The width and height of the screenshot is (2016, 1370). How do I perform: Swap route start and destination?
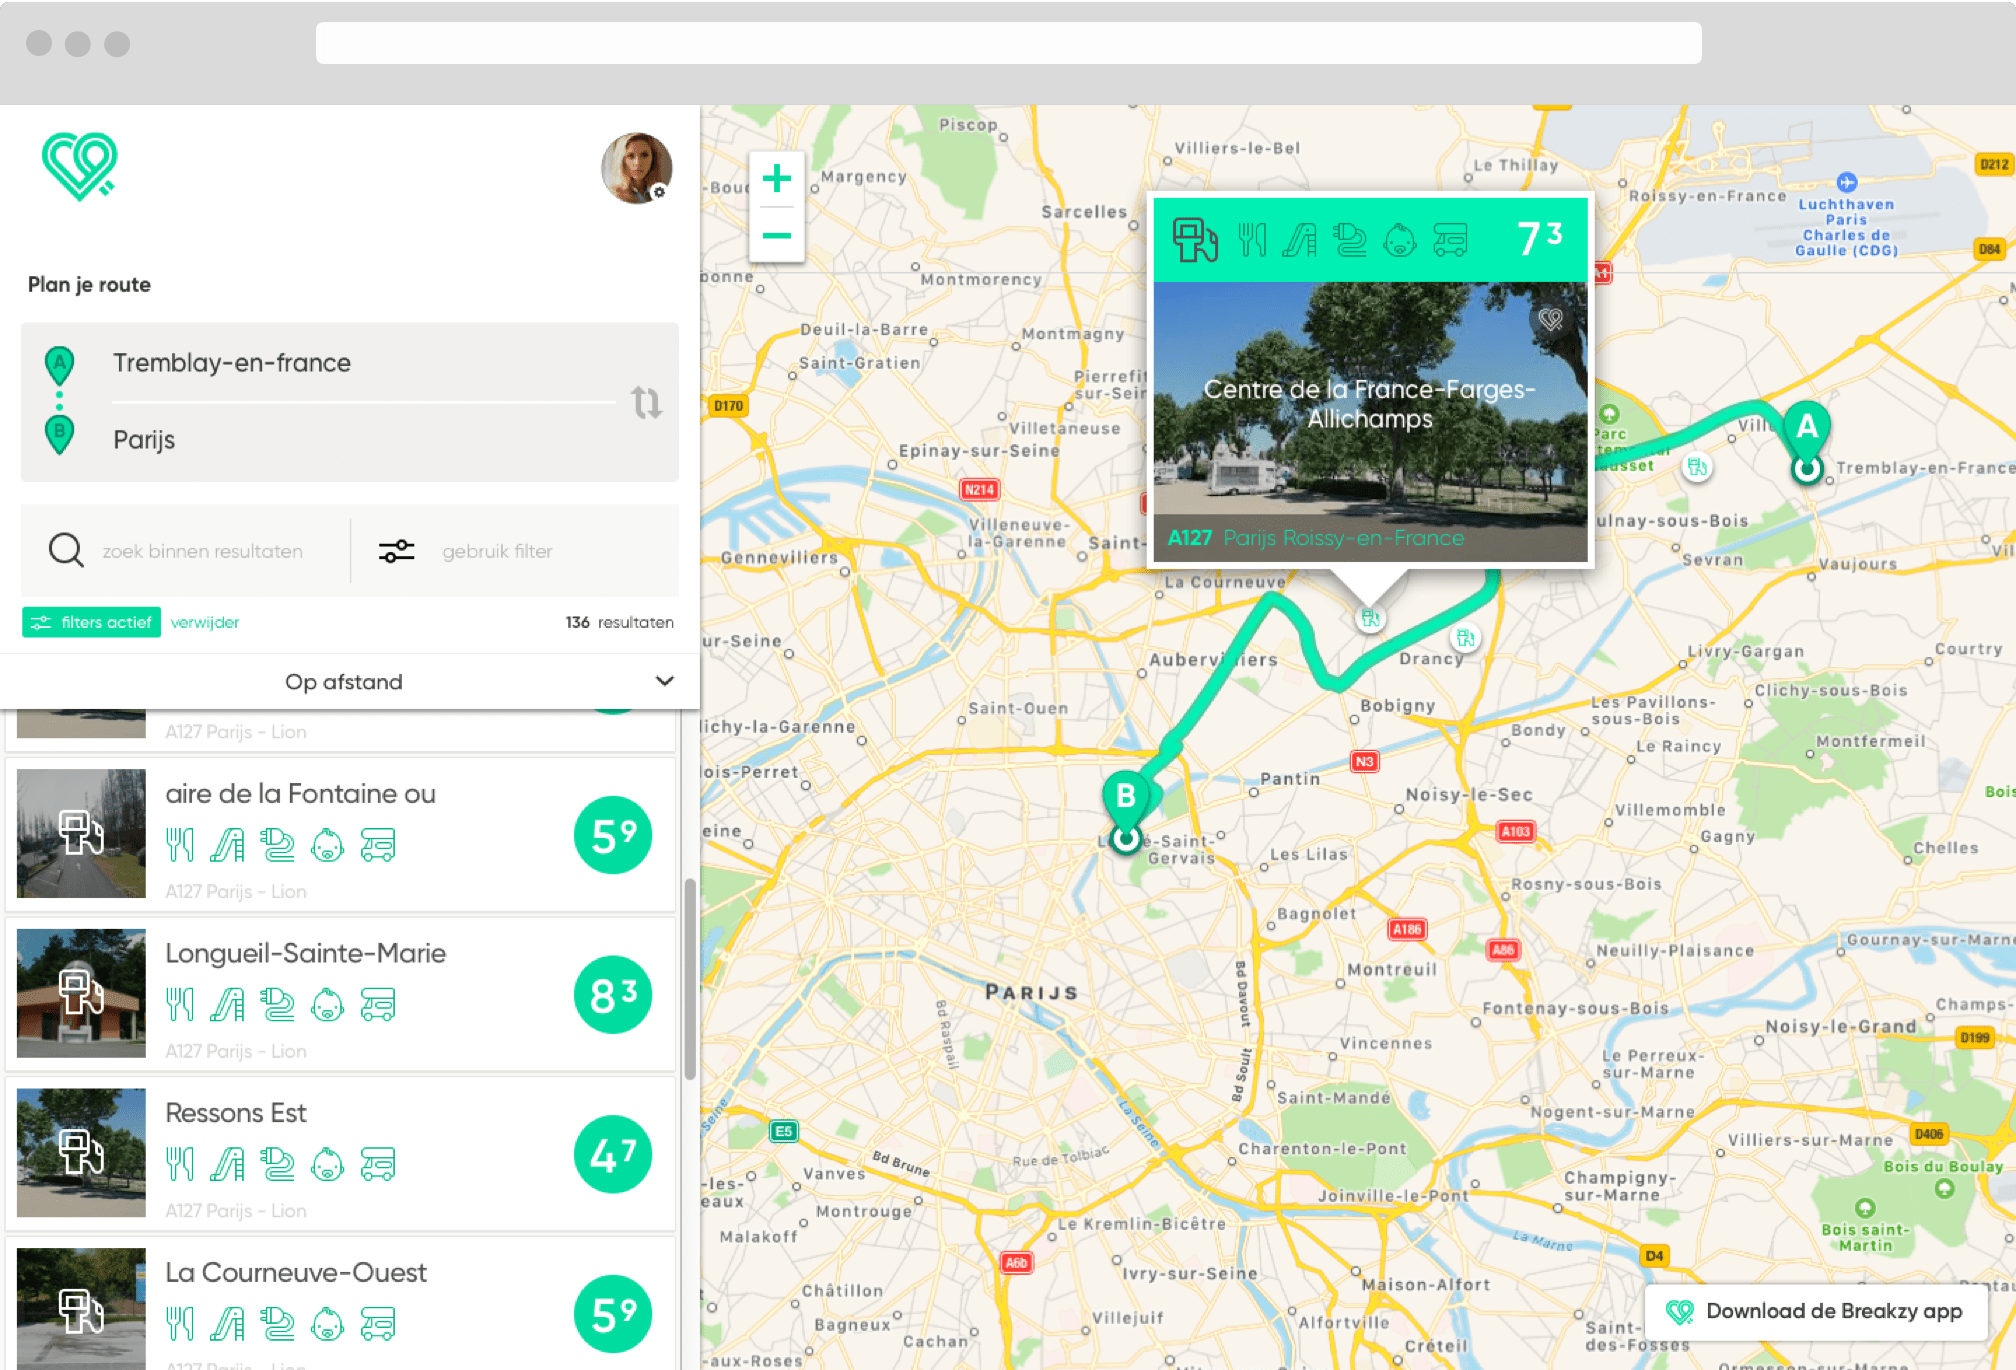pos(646,403)
